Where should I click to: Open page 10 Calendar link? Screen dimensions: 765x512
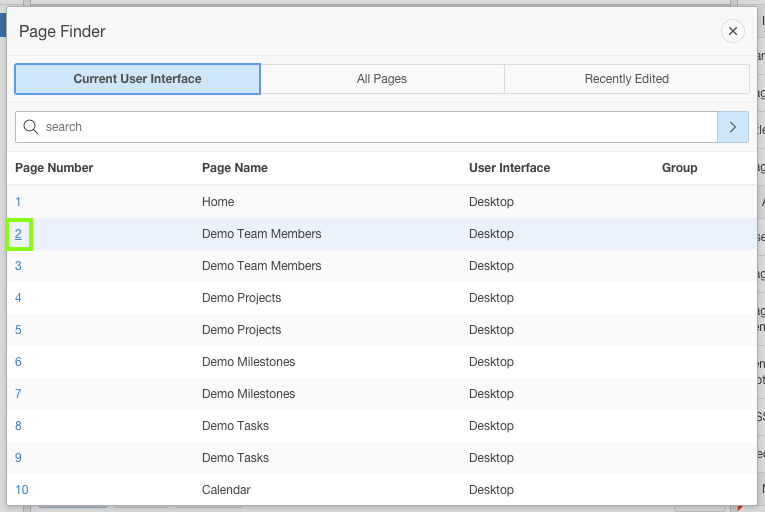pyautogui.click(x=22, y=490)
